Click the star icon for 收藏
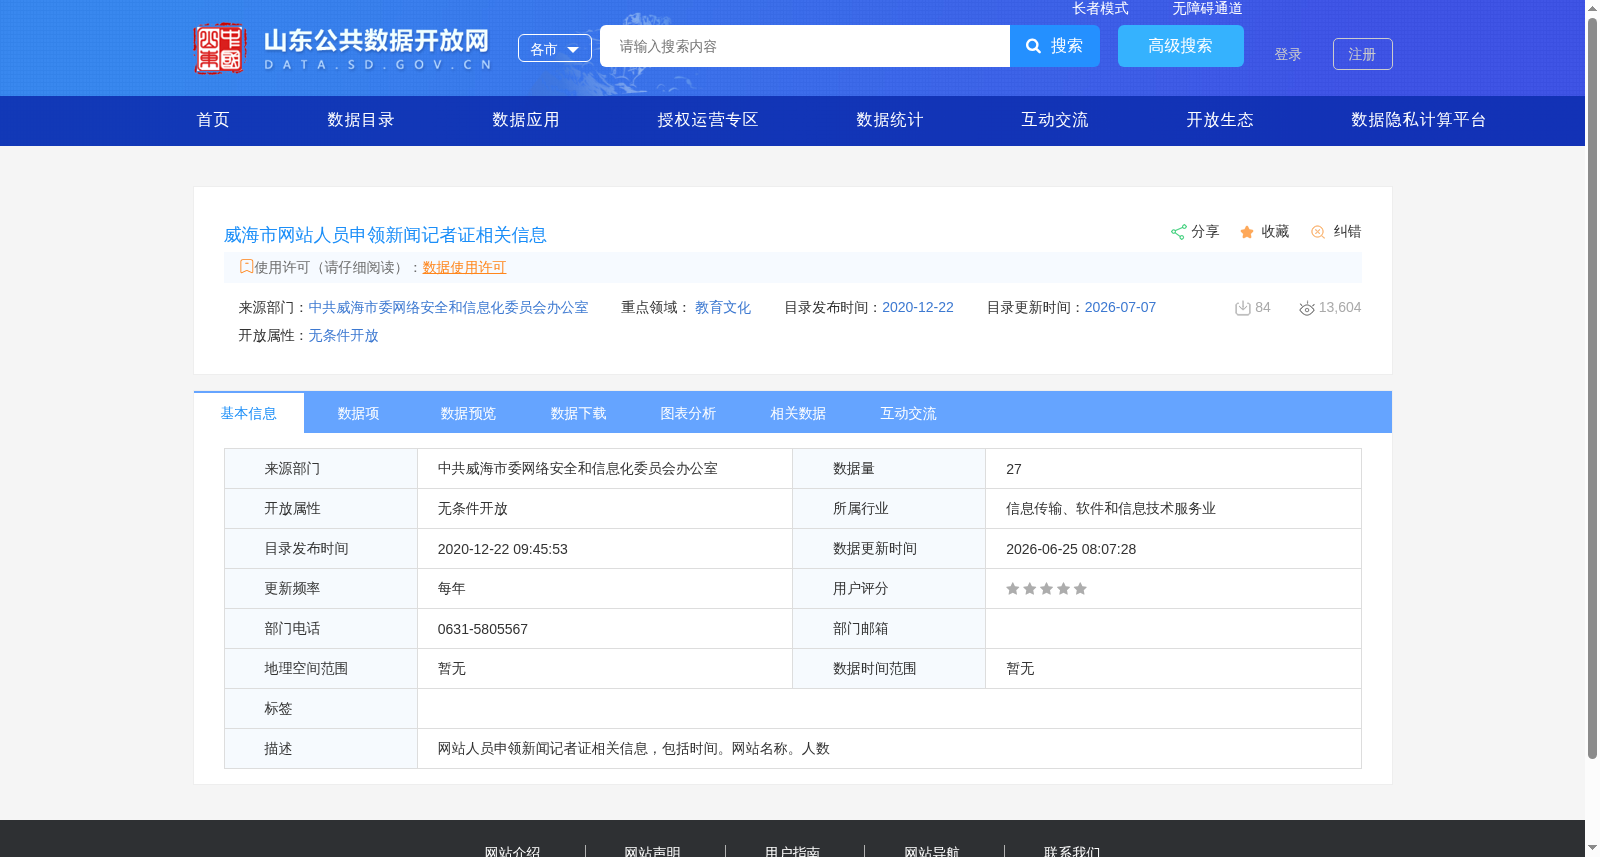This screenshot has height=857, width=1600. (x=1247, y=232)
